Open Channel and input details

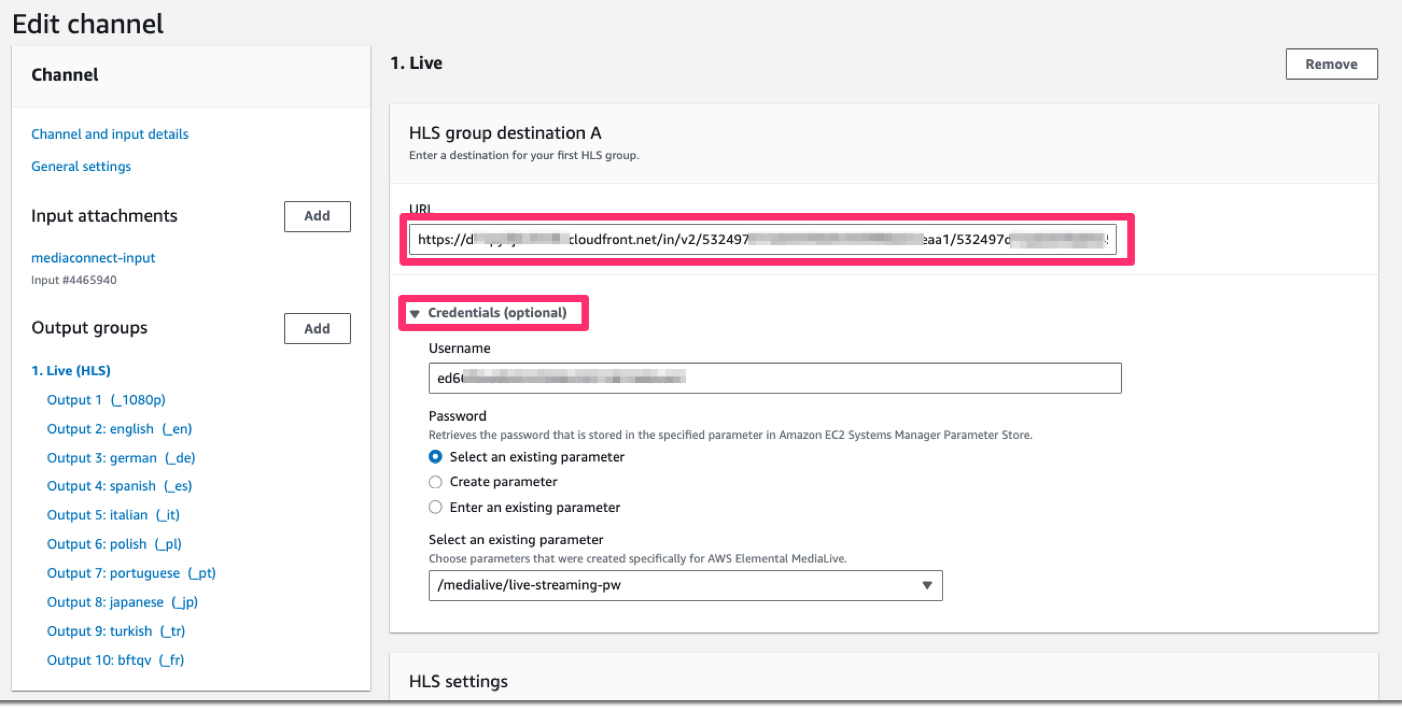[x=110, y=134]
